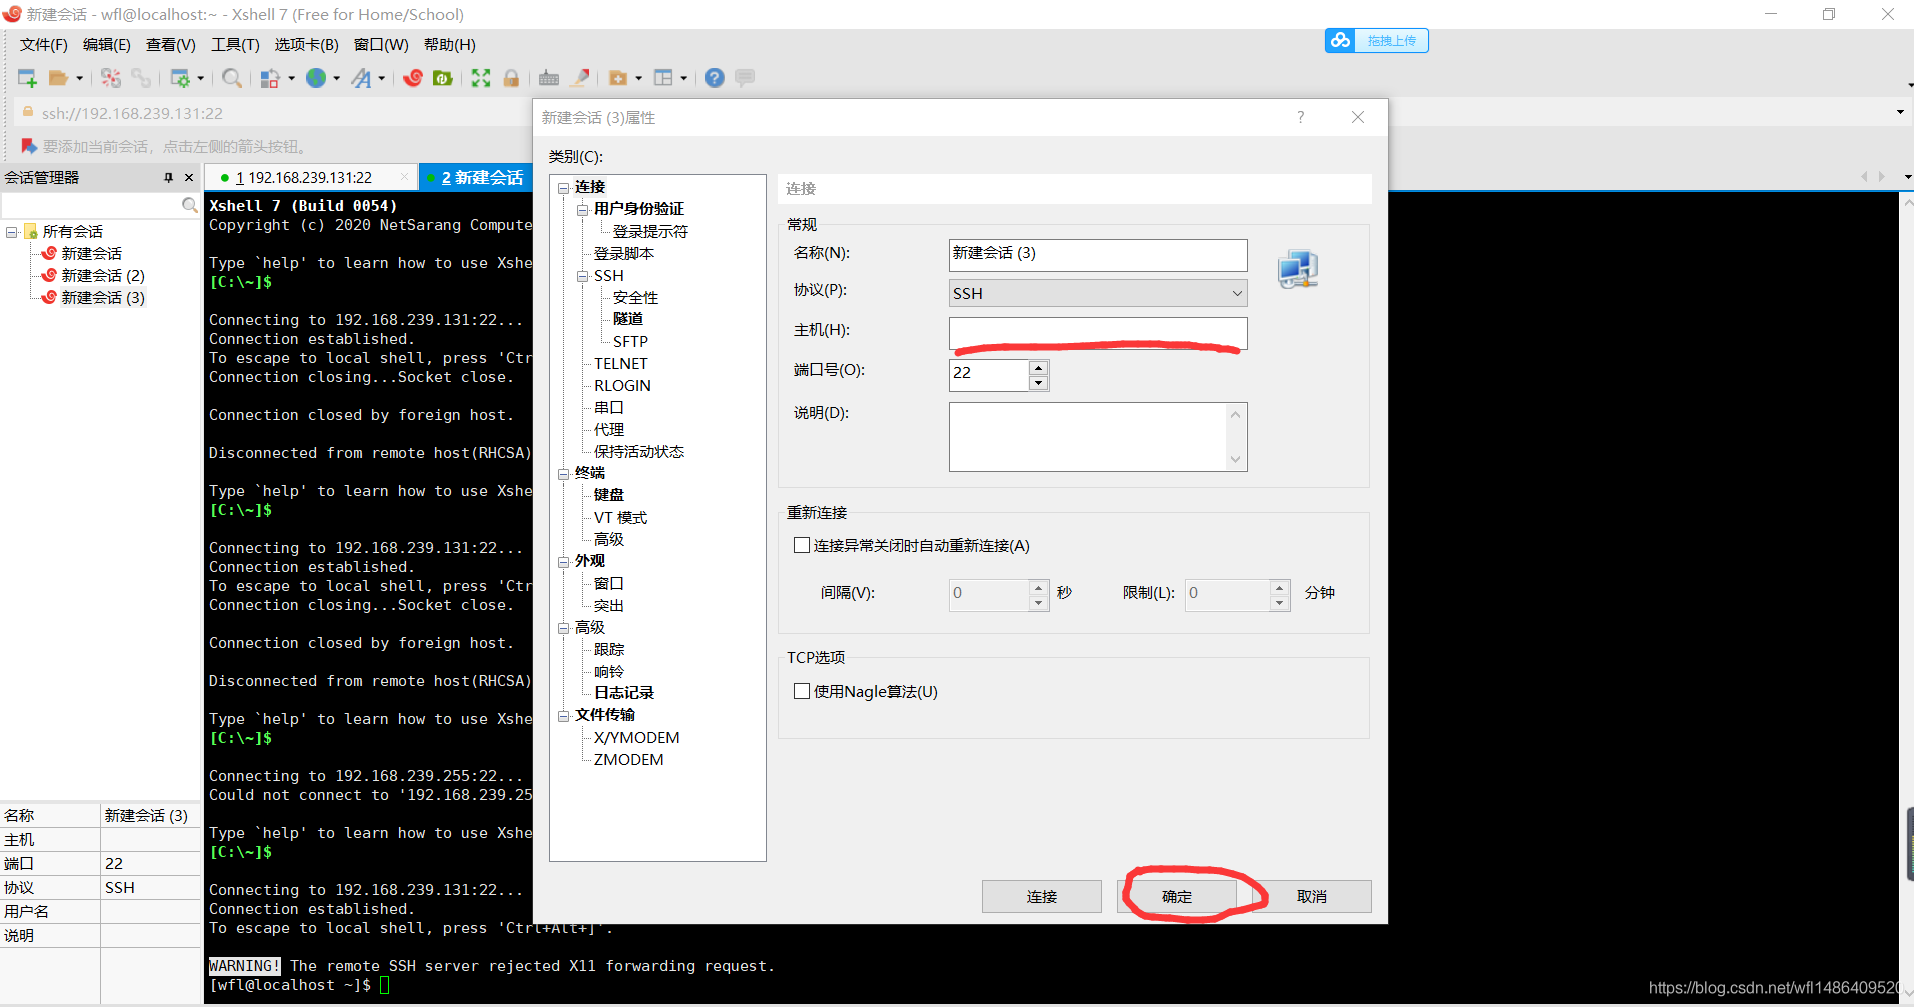1914x1007 pixels.
Task: Select 日志记录 in the category tree
Action: [624, 693]
